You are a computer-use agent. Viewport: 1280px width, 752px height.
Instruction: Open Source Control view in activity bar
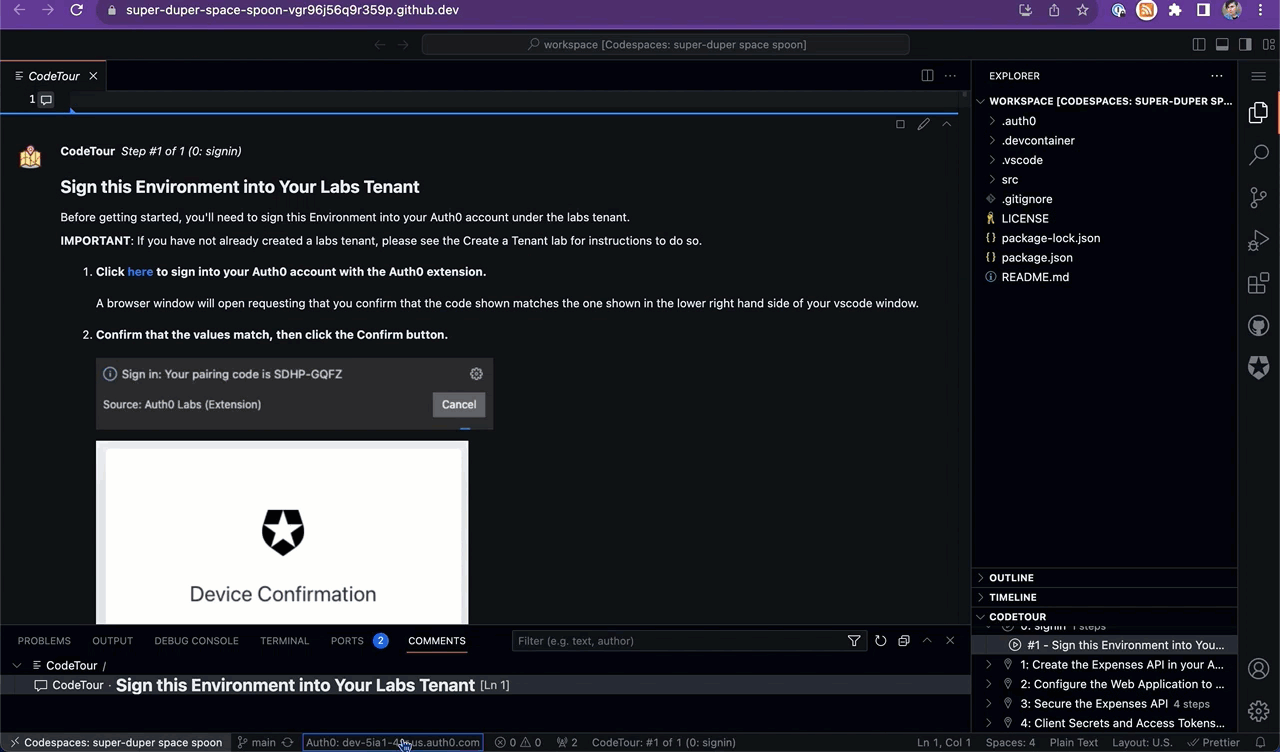click(x=1258, y=198)
